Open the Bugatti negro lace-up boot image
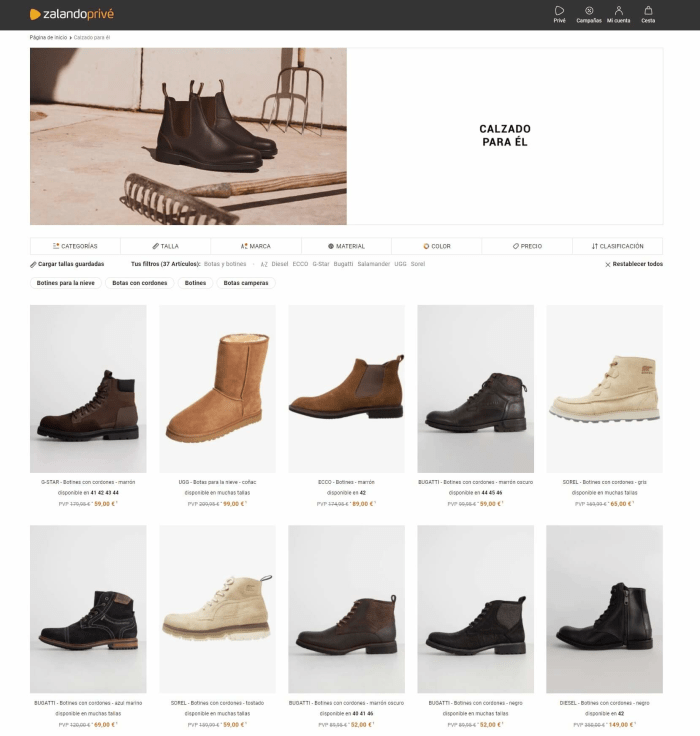 (x=476, y=609)
